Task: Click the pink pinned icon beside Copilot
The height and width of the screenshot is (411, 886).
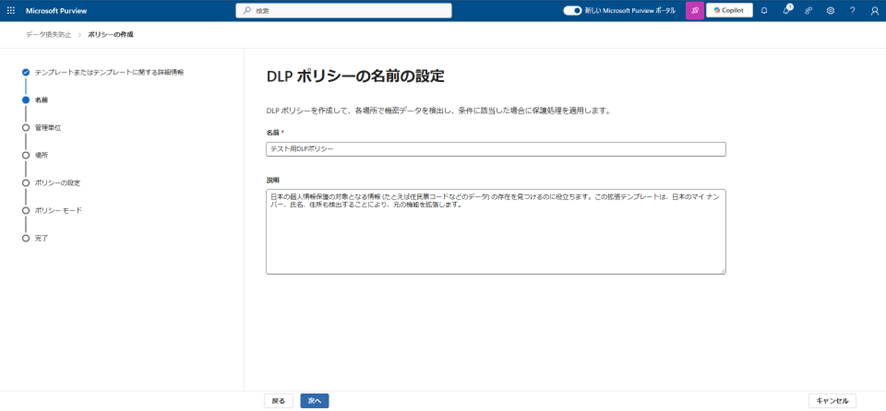Action: pos(694,10)
